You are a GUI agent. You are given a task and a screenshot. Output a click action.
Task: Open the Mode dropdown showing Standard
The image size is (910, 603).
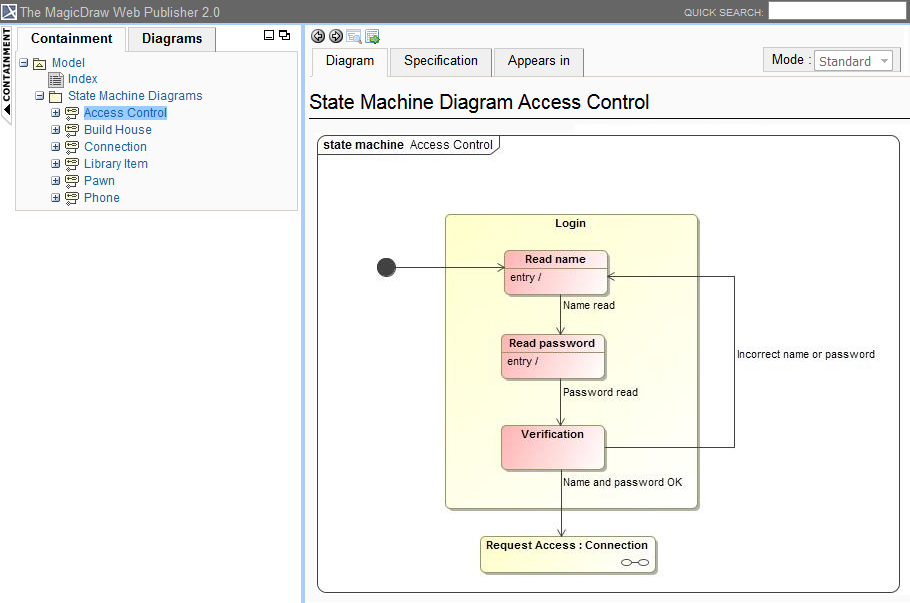click(x=853, y=61)
